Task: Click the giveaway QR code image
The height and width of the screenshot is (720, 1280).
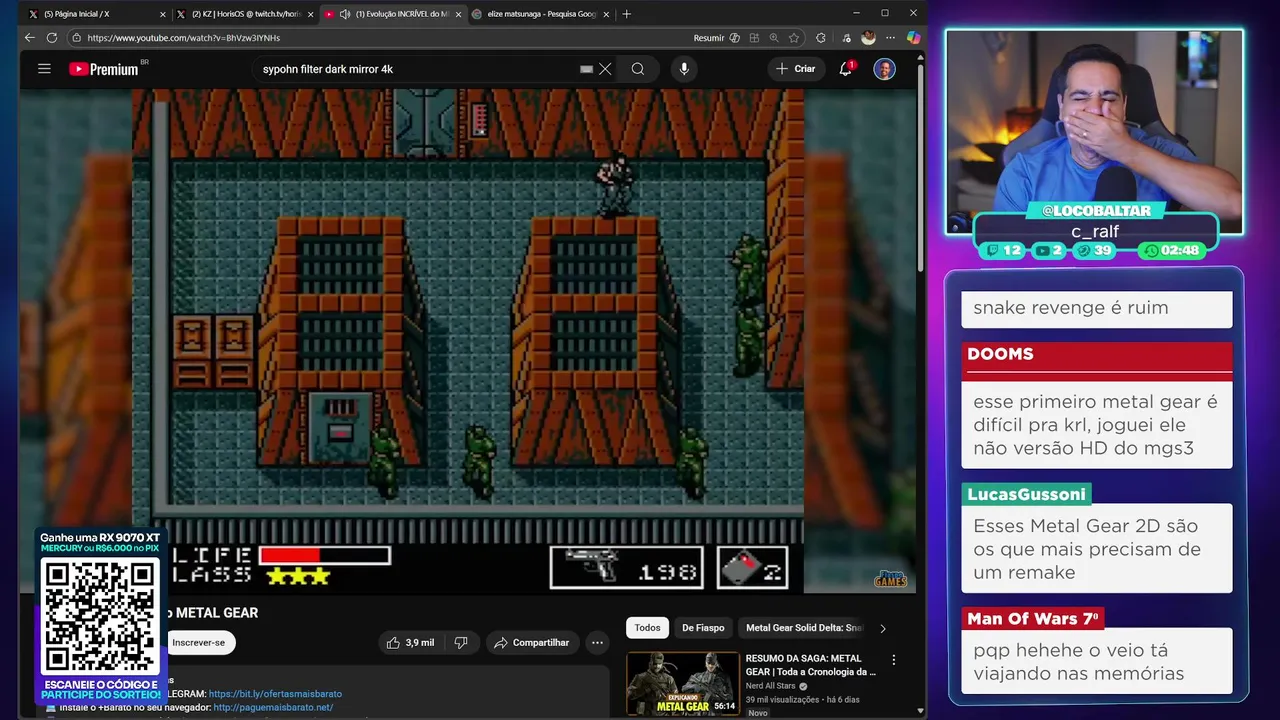Action: (100, 616)
